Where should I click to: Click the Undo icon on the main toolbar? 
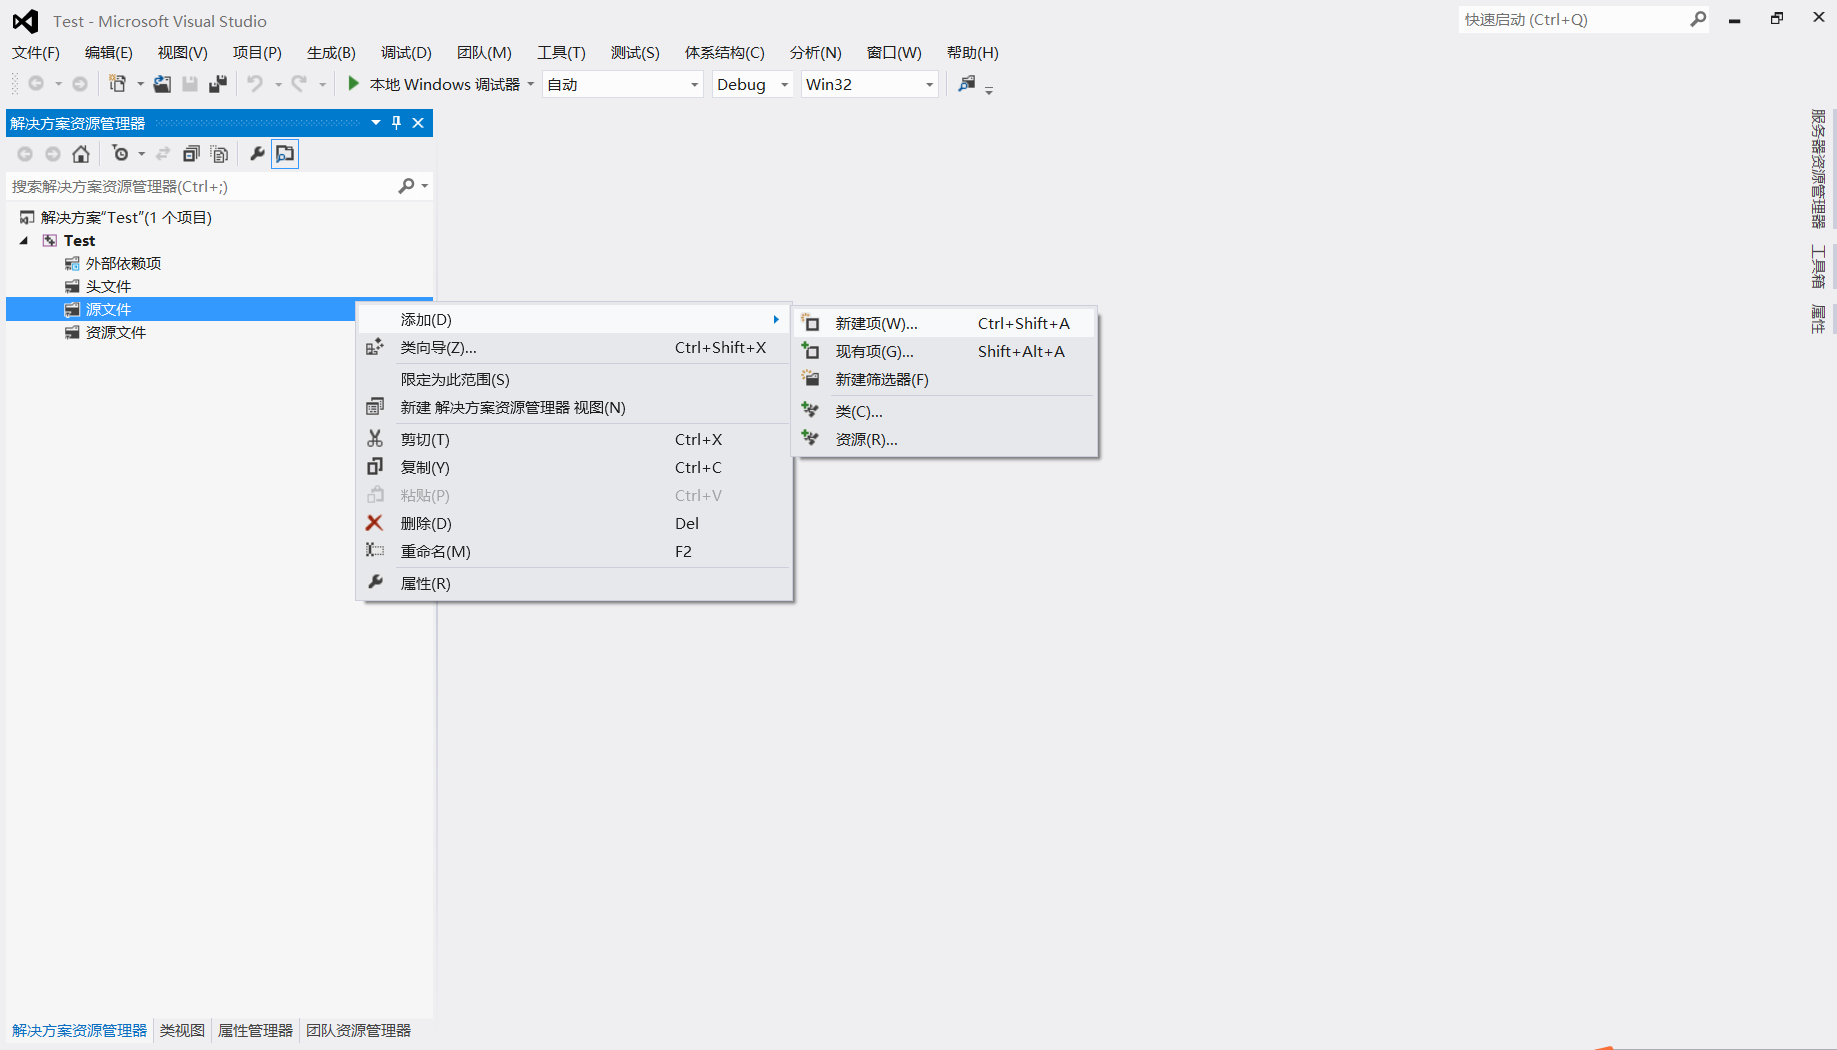coord(255,84)
